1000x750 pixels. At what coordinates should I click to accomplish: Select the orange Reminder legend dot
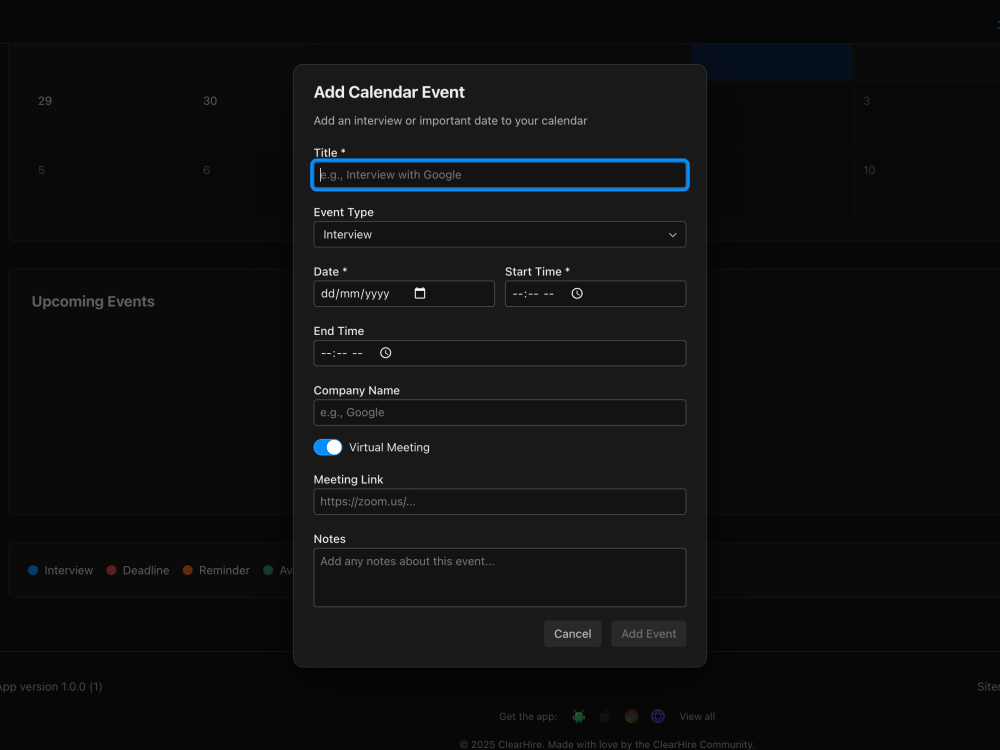click(188, 570)
